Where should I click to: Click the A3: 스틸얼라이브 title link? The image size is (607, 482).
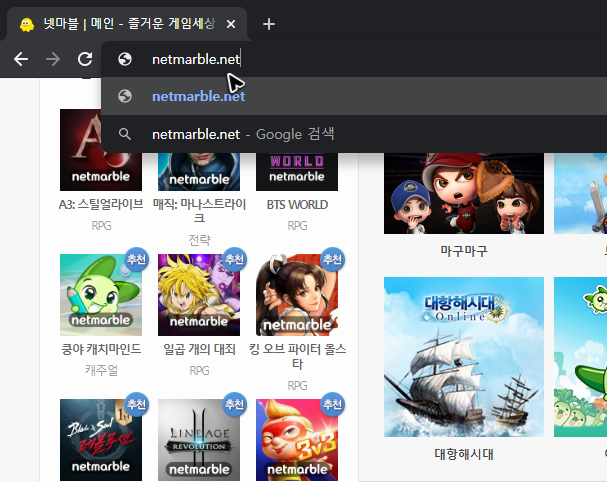point(101,204)
